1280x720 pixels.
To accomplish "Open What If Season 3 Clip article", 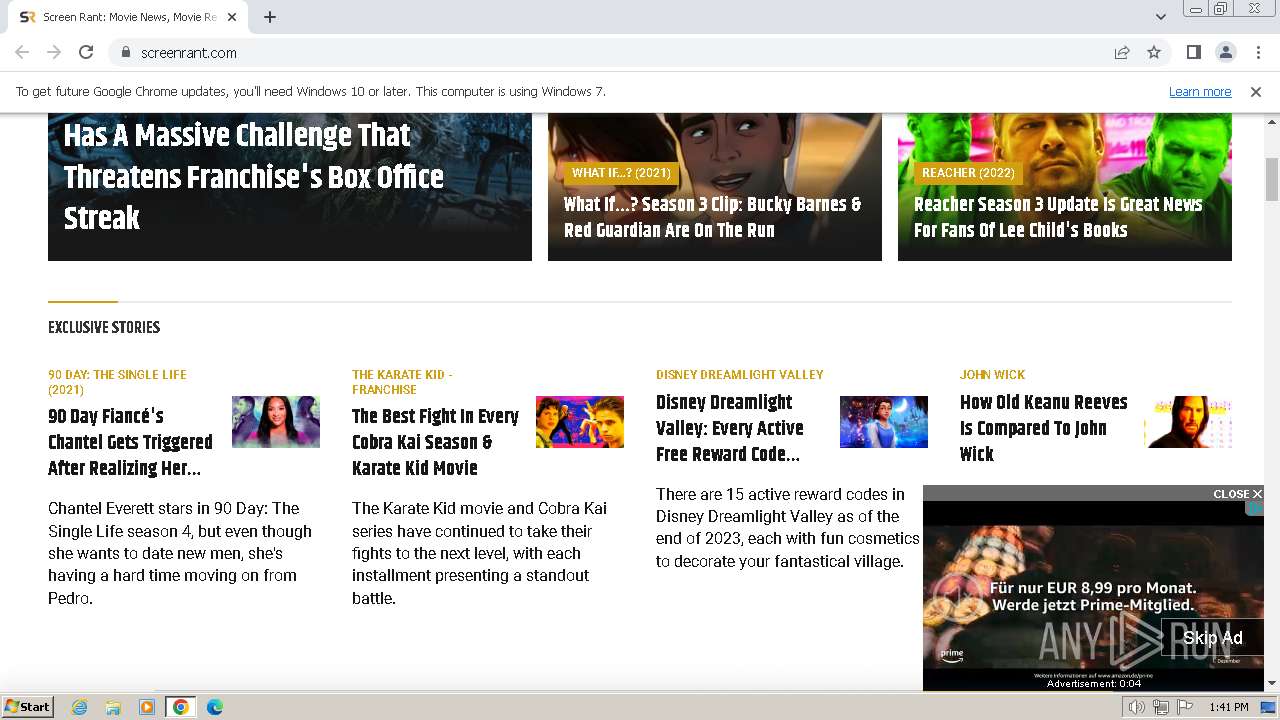I will click(712, 217).
